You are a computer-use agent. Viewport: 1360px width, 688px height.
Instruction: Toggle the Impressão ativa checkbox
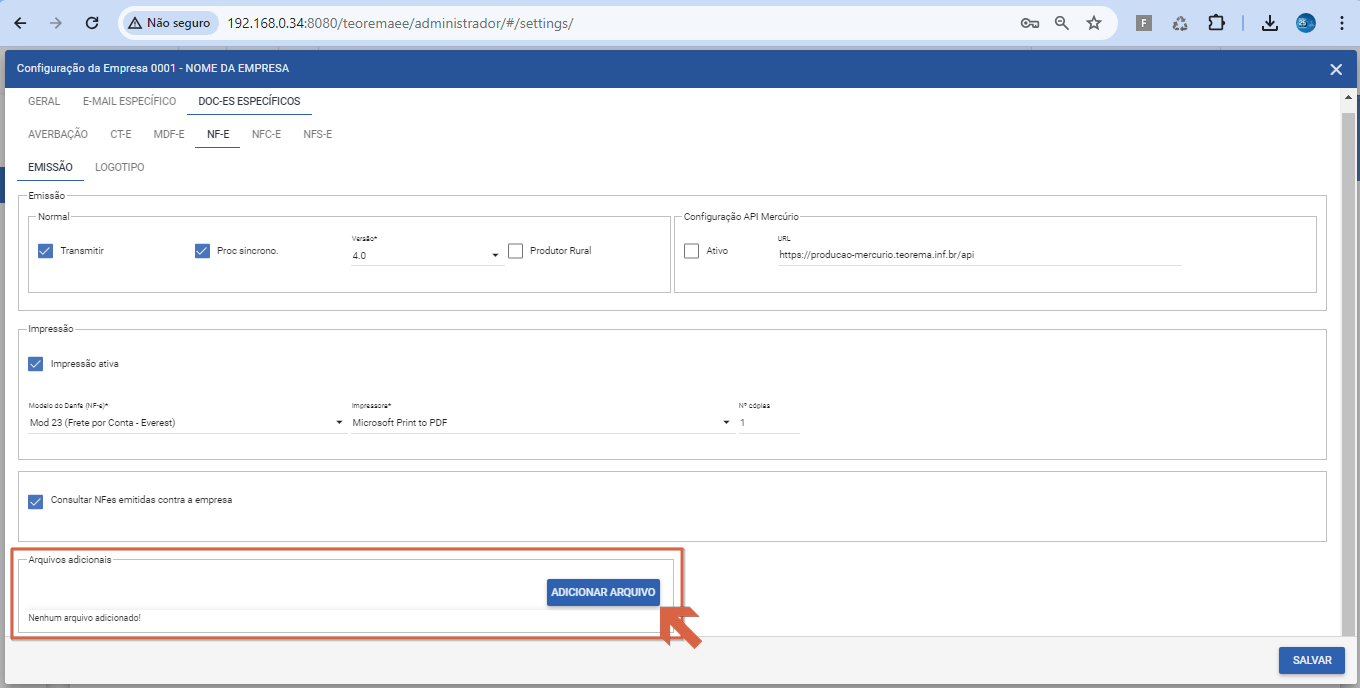click(36, 364)
